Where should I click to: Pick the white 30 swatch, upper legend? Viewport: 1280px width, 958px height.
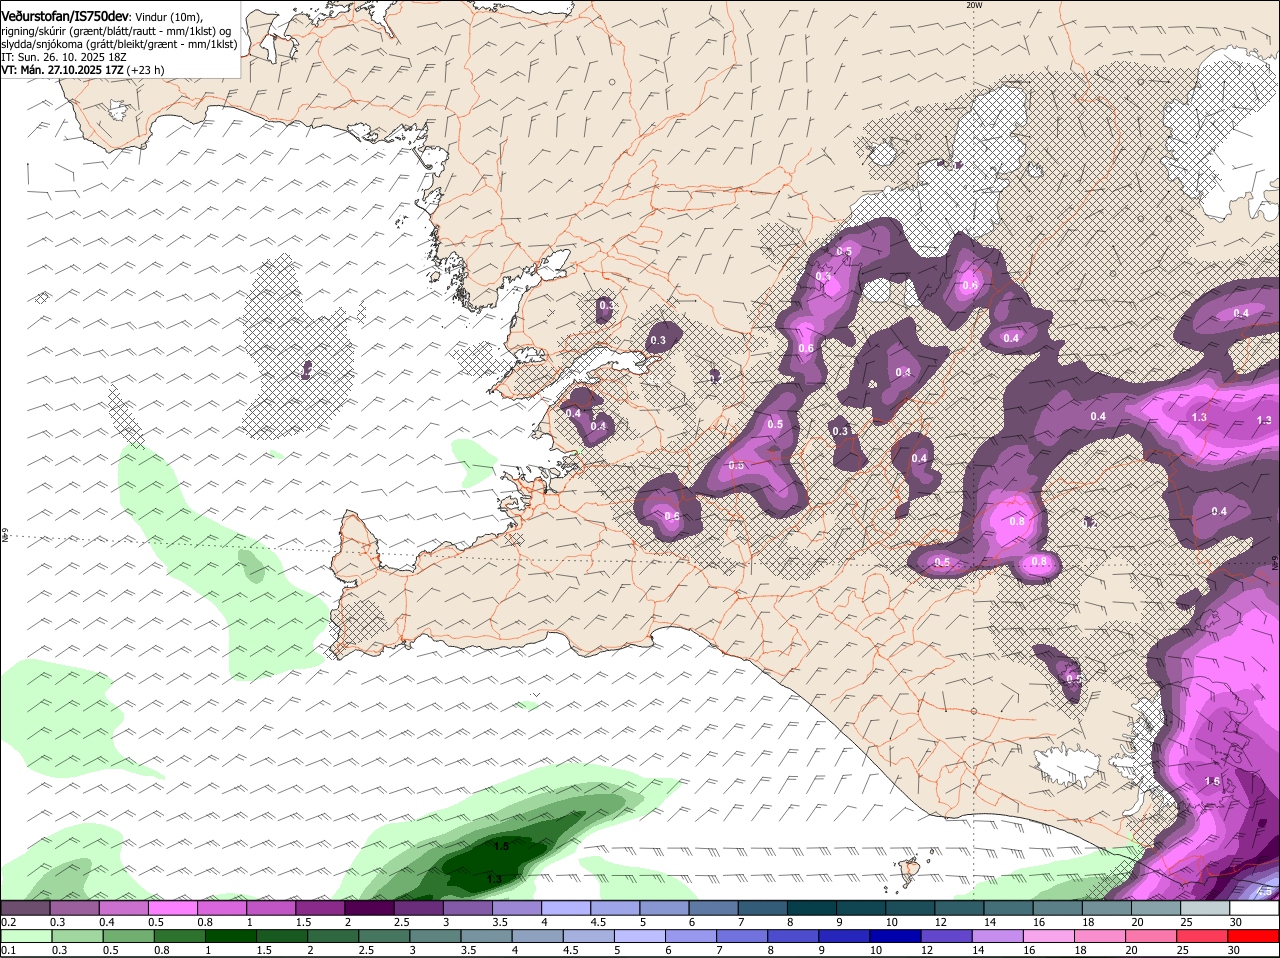point(1255,907)
